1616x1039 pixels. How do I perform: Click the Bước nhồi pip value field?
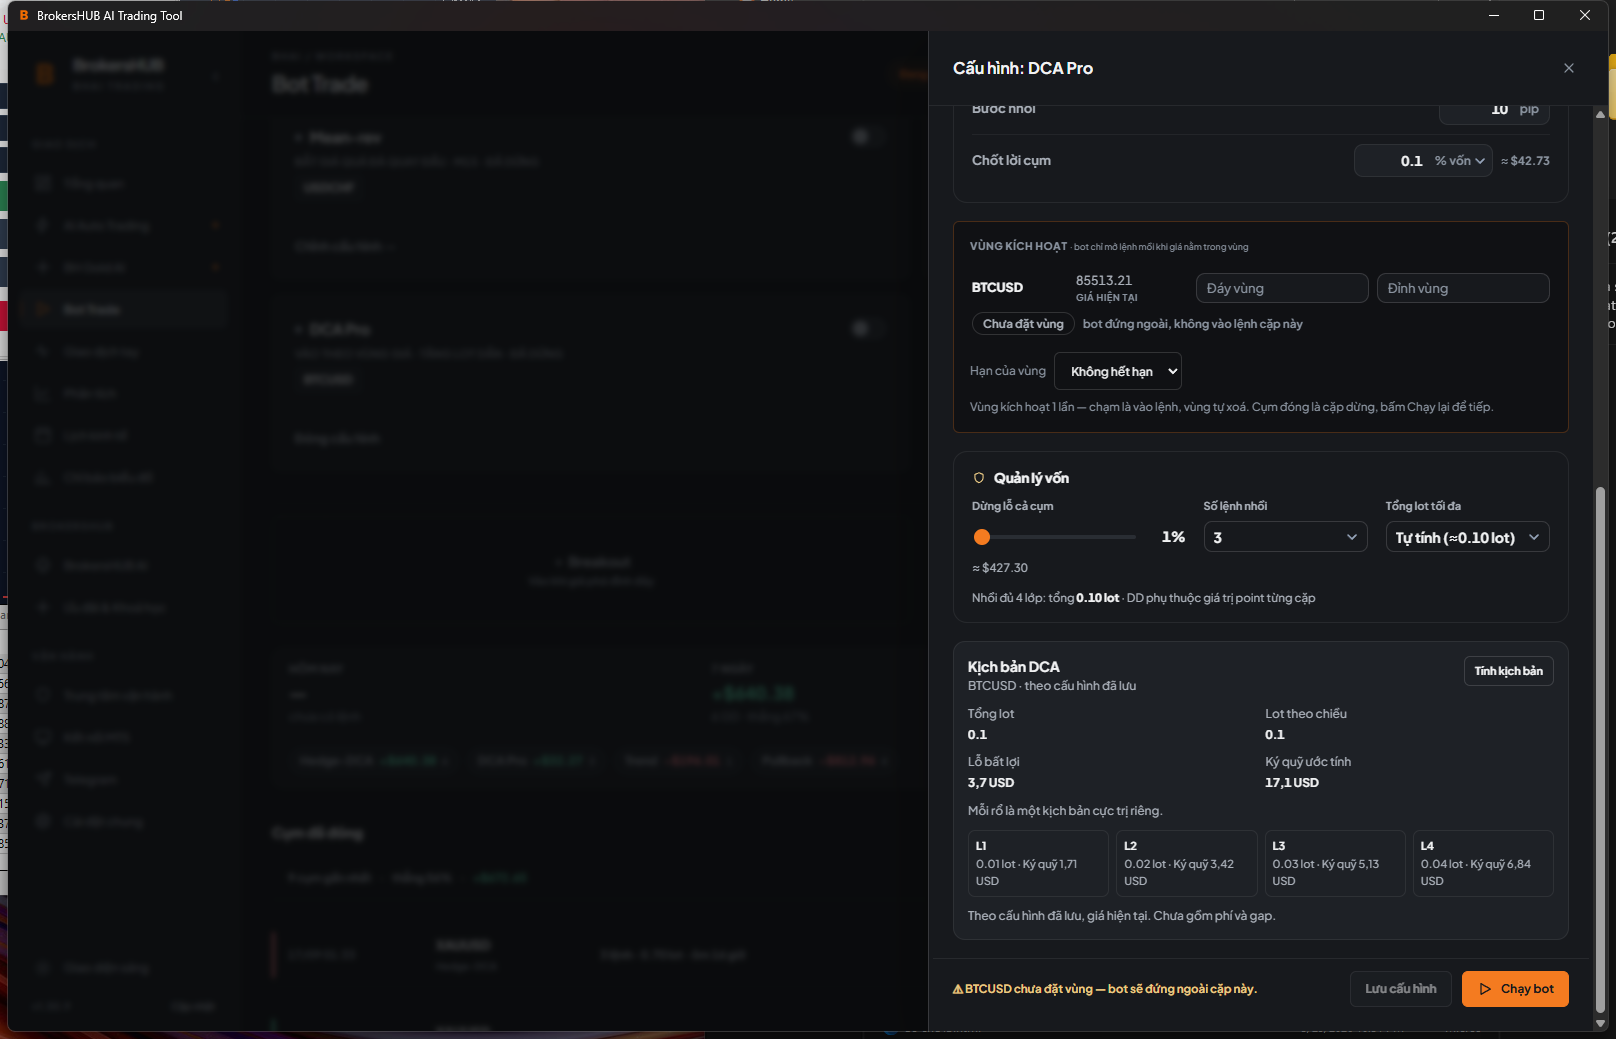(1494, 112)
